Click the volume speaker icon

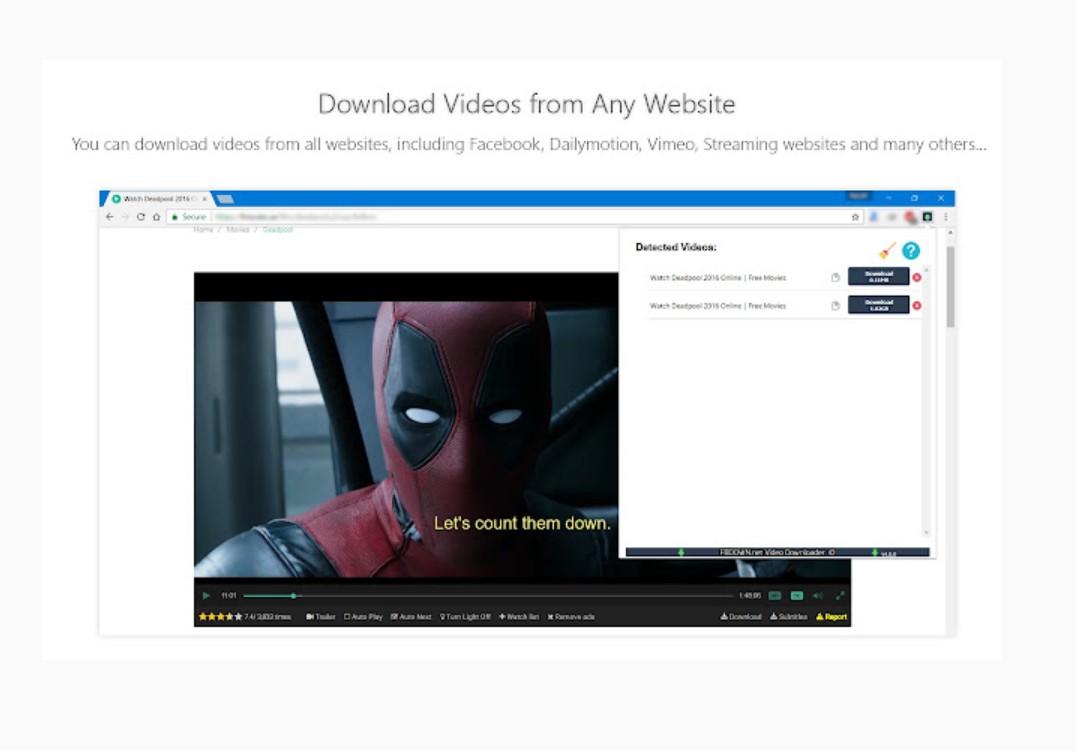click(x=817, y=596)
